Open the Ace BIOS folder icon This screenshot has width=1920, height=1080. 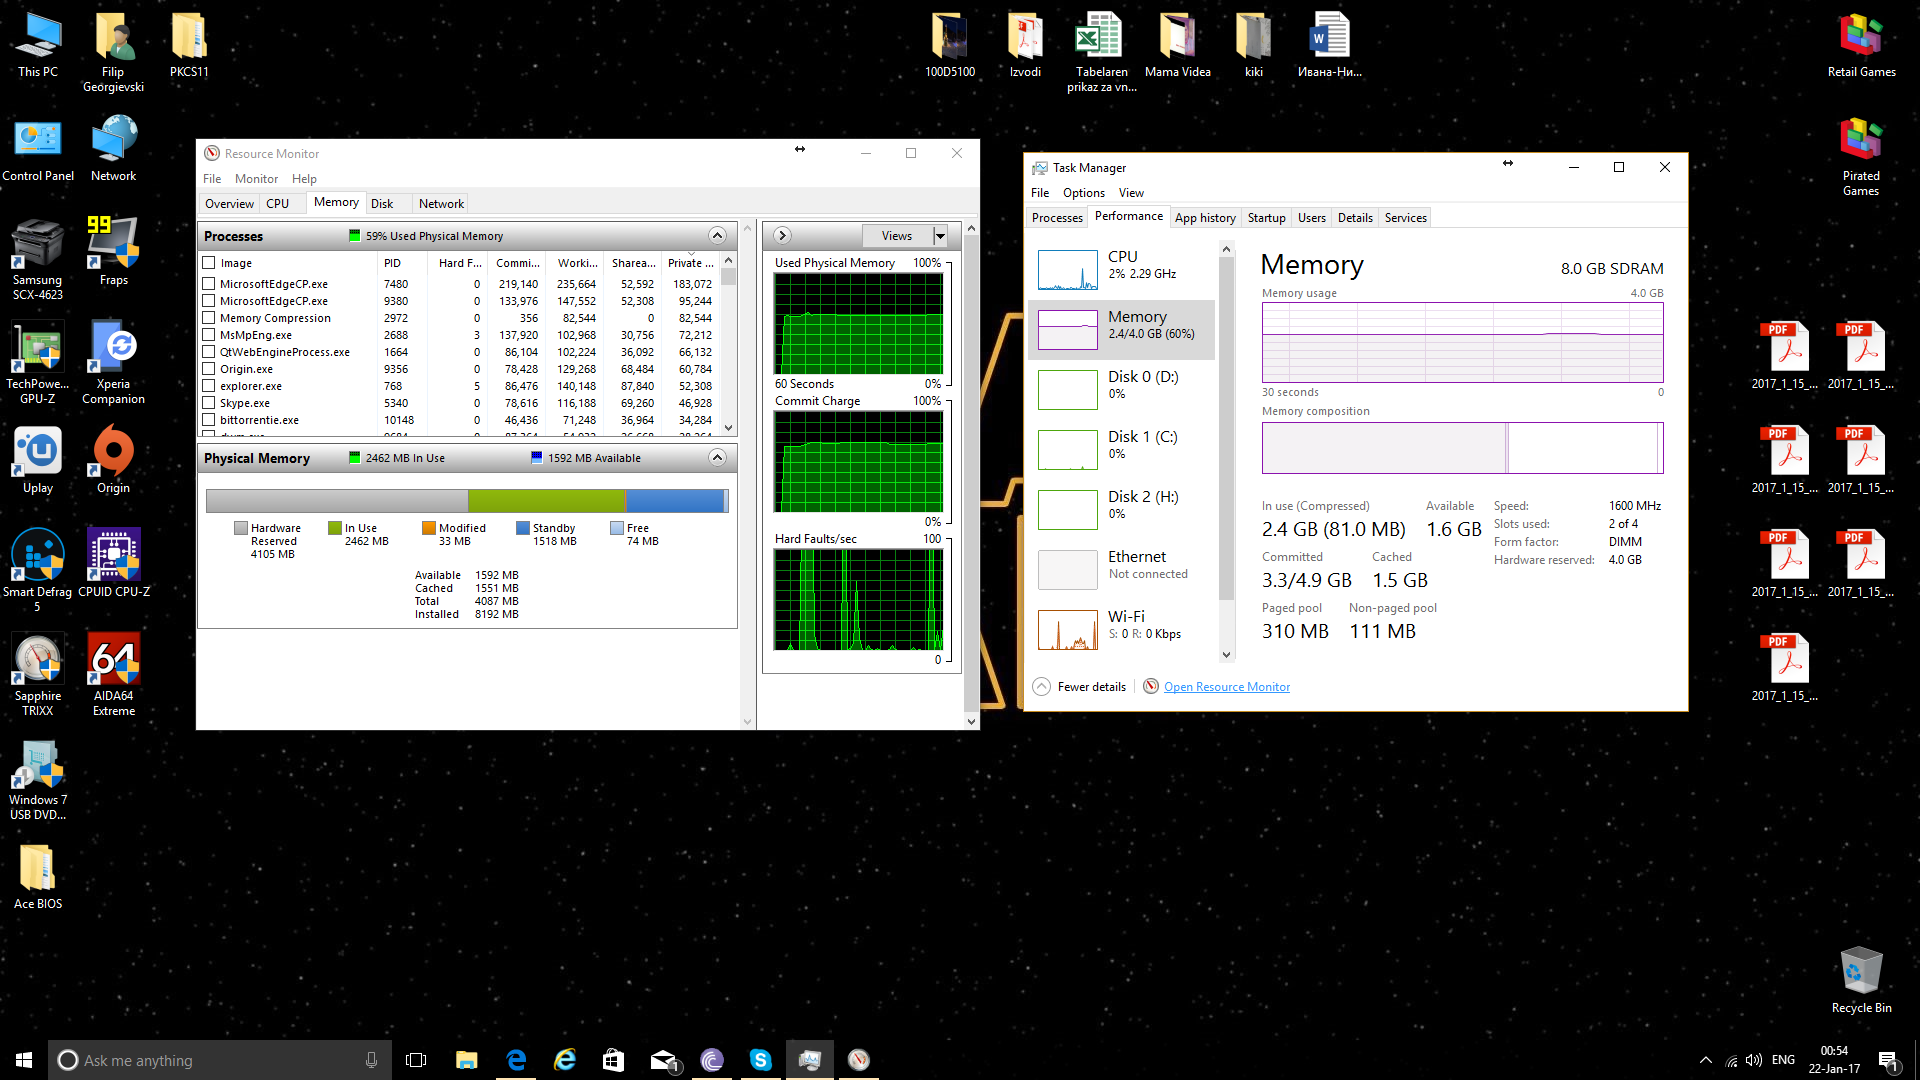click(x=38, y=876)
